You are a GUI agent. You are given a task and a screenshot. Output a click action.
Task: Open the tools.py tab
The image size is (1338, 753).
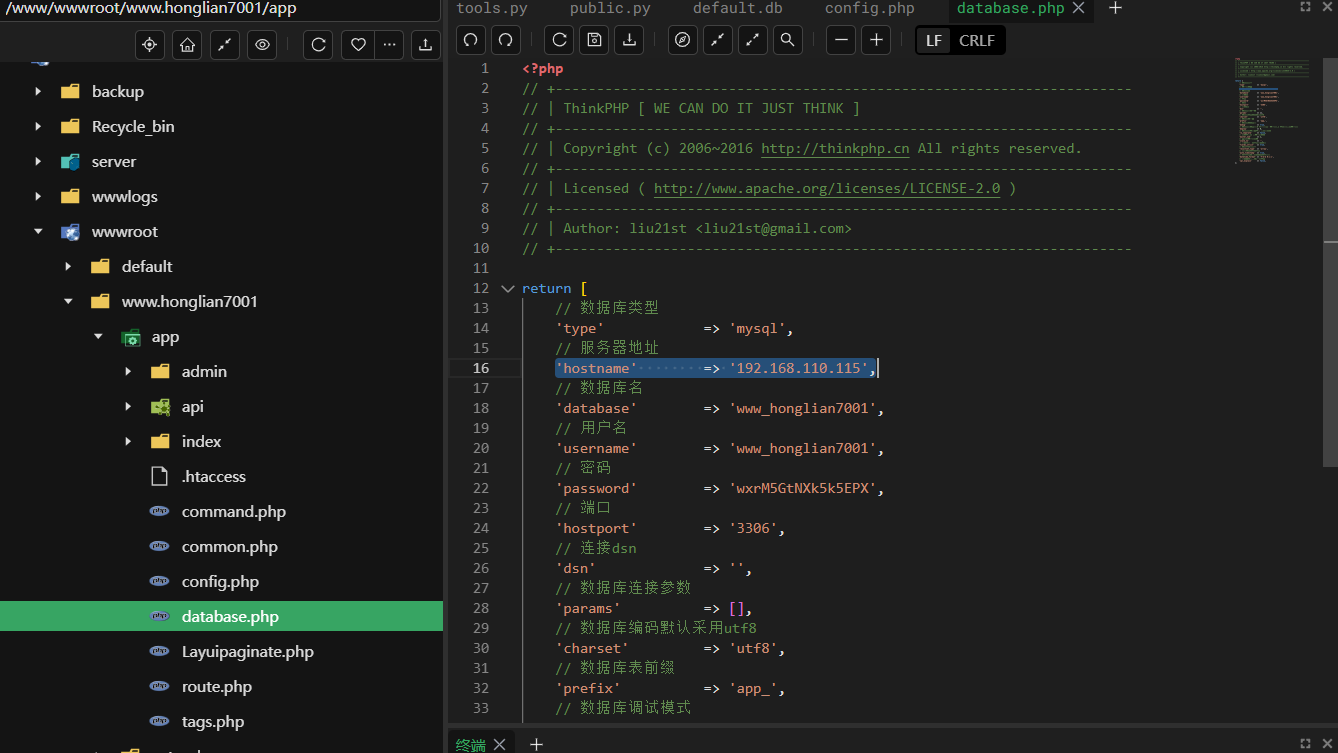[x=491, y=8]
